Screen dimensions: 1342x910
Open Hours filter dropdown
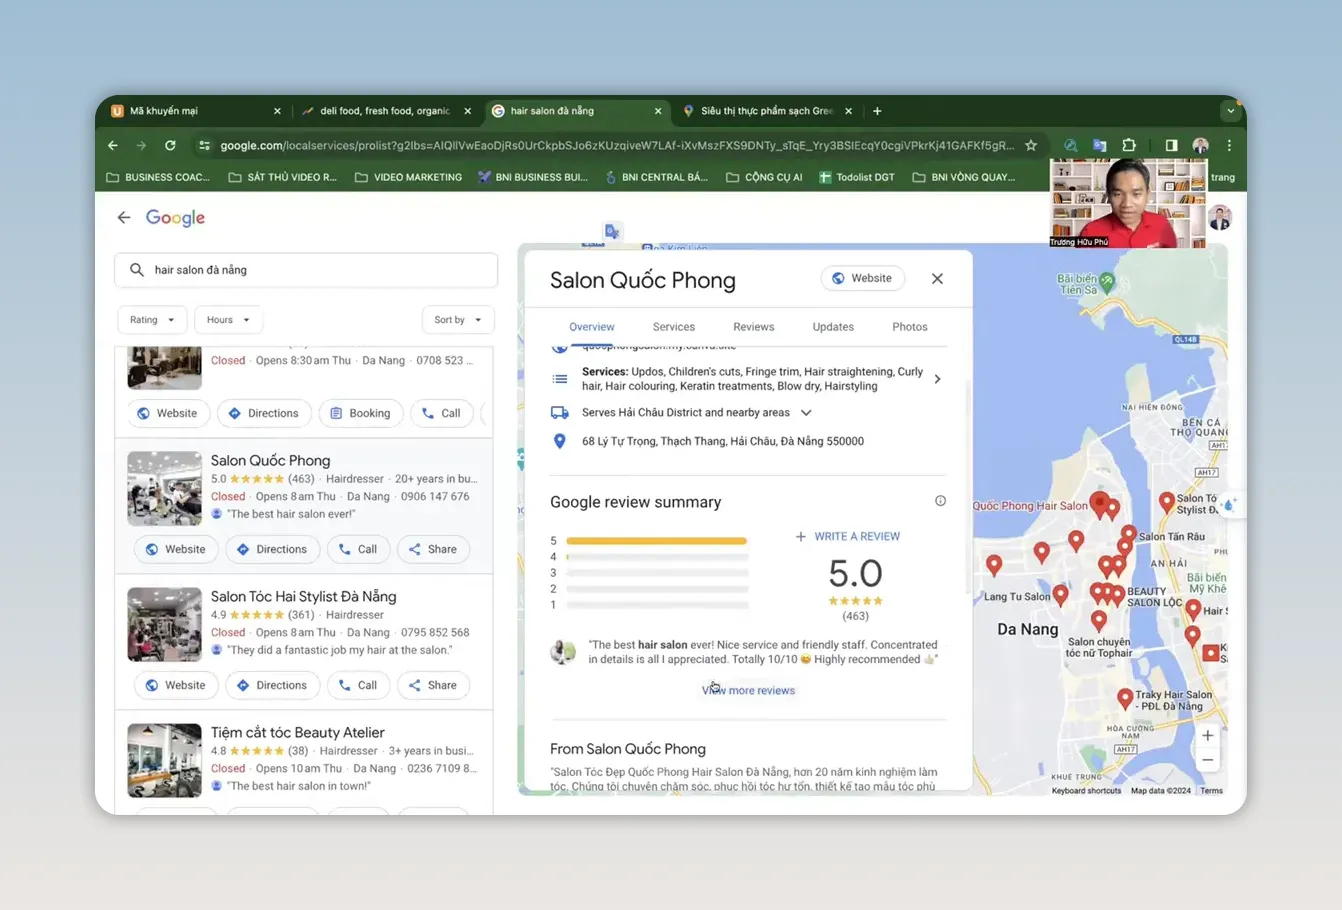(x=228, y=320)
